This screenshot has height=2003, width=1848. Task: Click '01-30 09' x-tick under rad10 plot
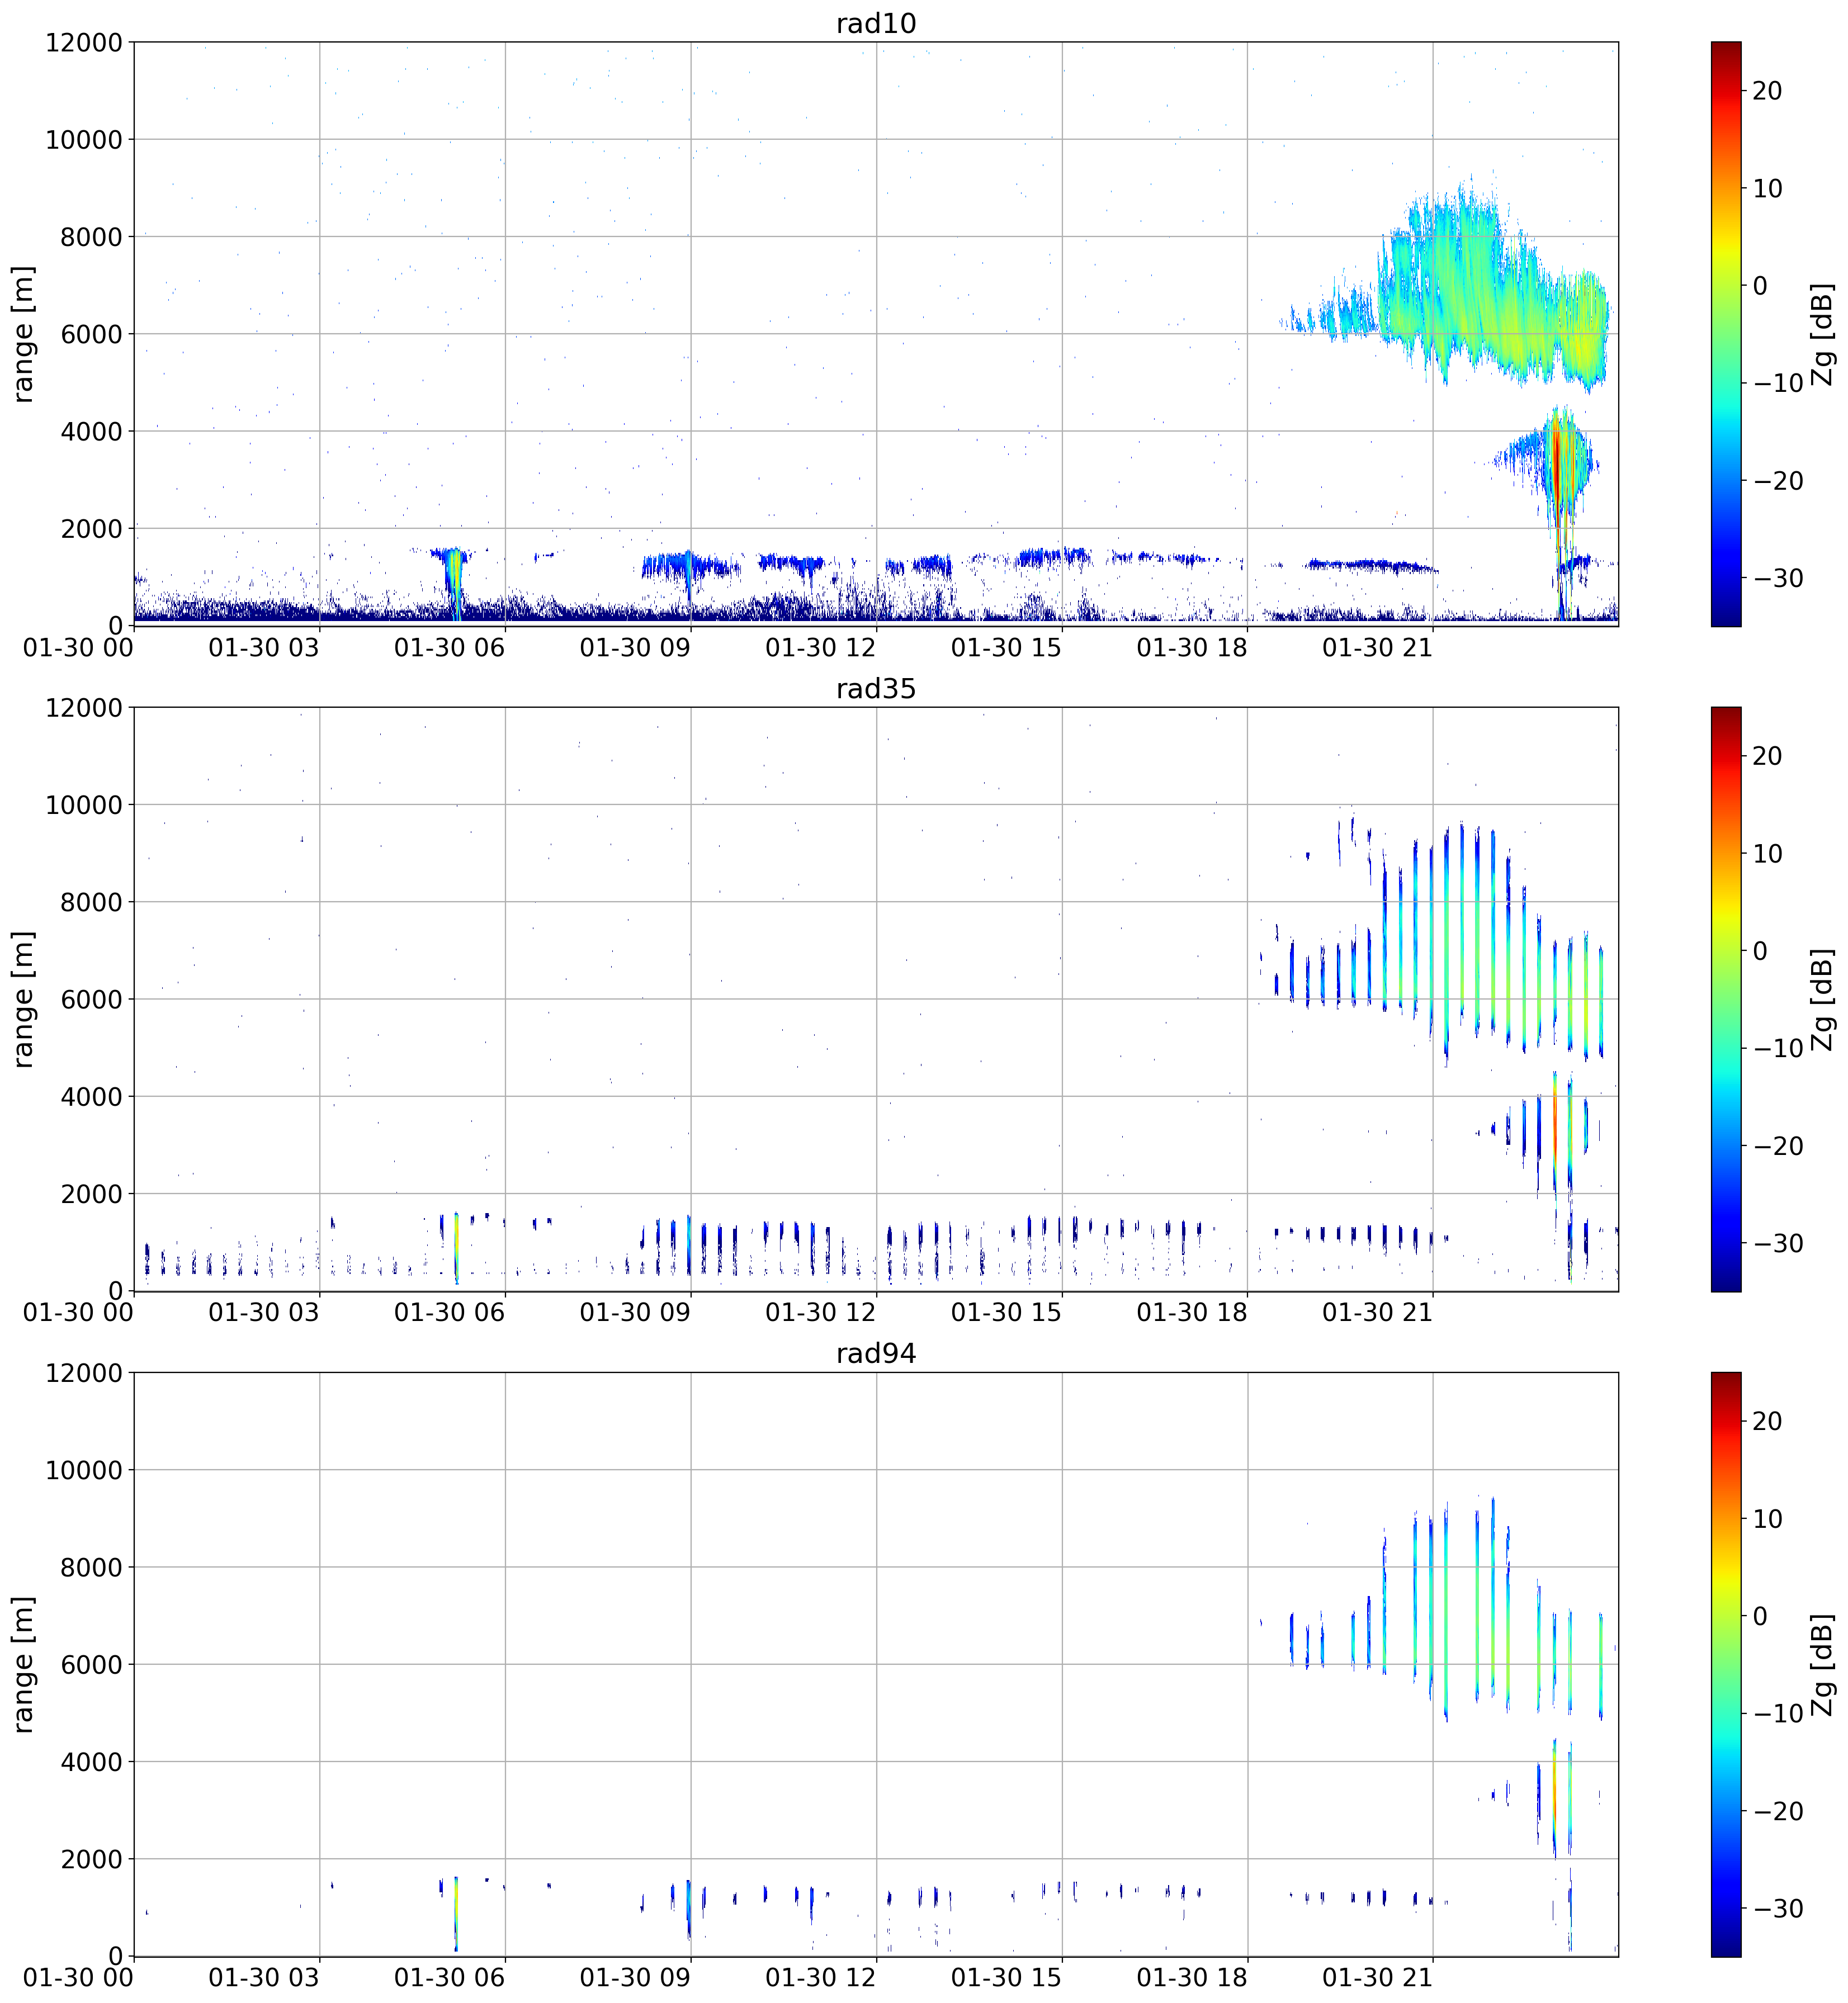[634, 648]
